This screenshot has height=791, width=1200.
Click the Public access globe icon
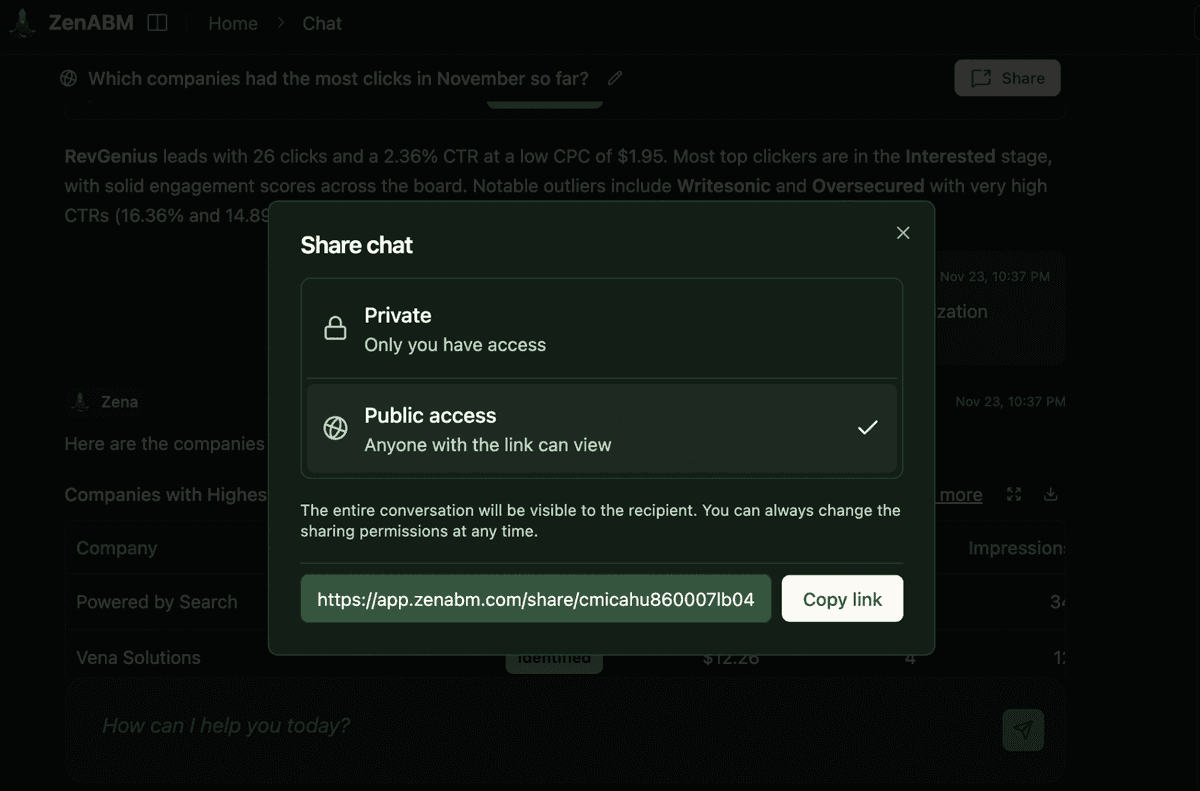pyautogui.click(x=336, y=429)
